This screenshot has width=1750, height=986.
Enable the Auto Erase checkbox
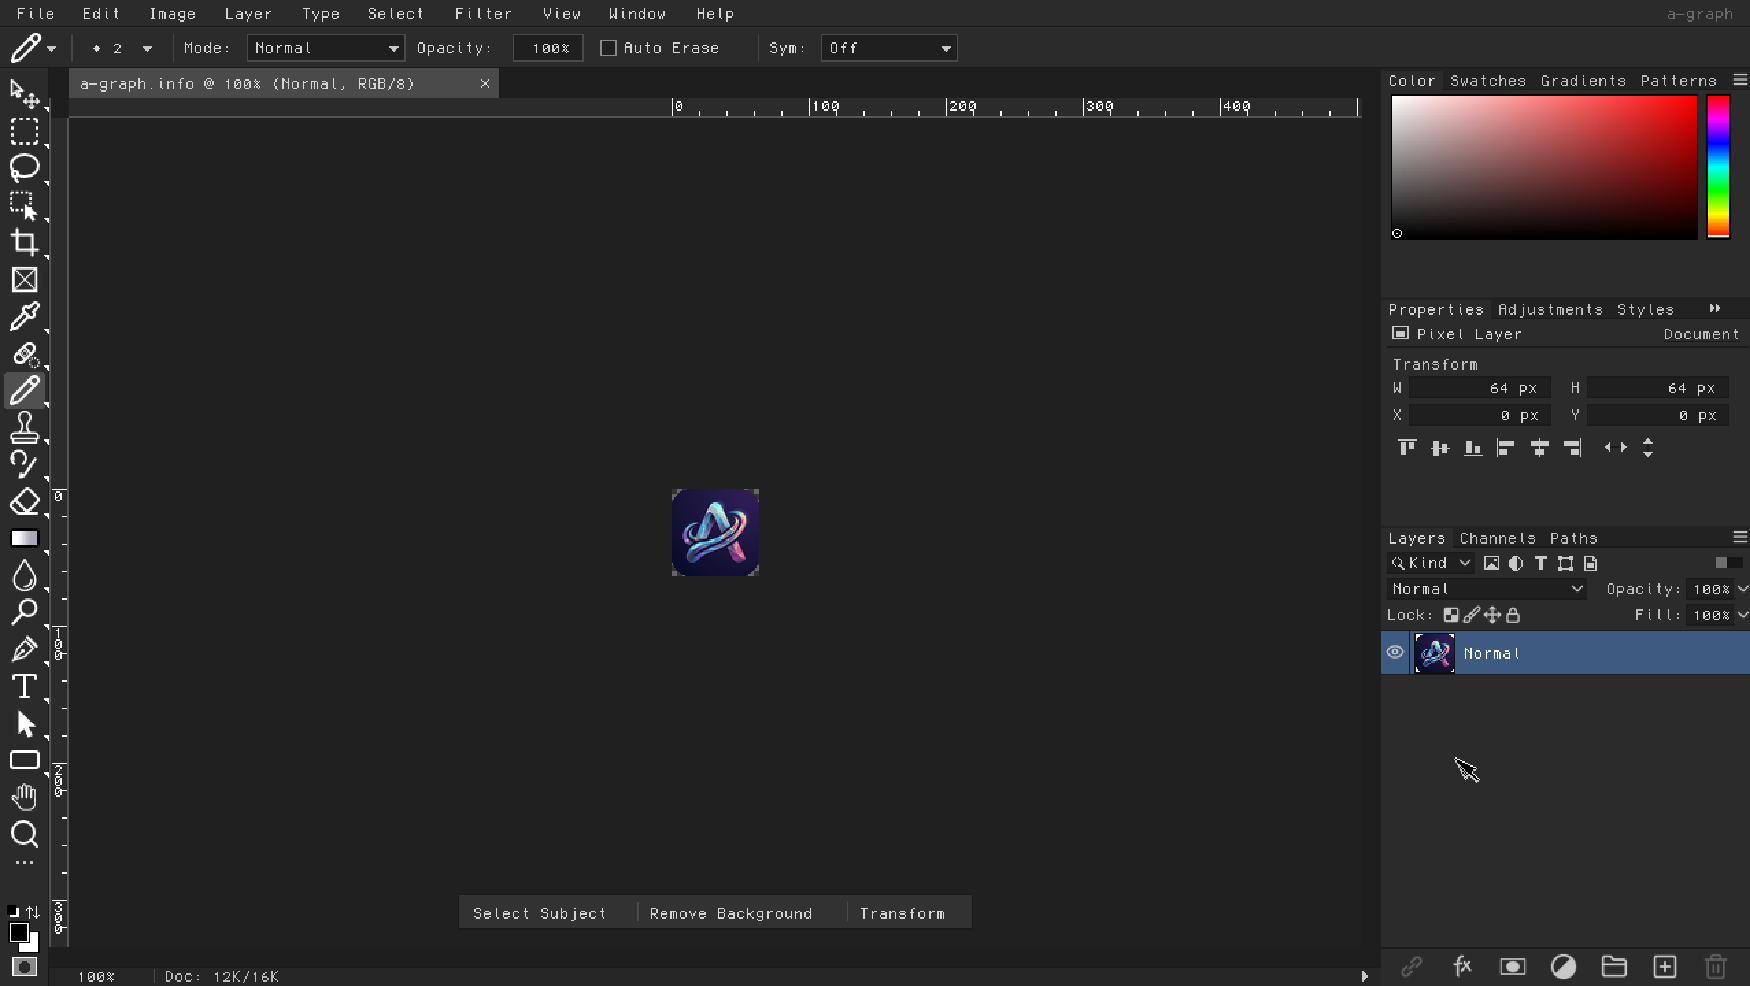click(x=608, y=48)
